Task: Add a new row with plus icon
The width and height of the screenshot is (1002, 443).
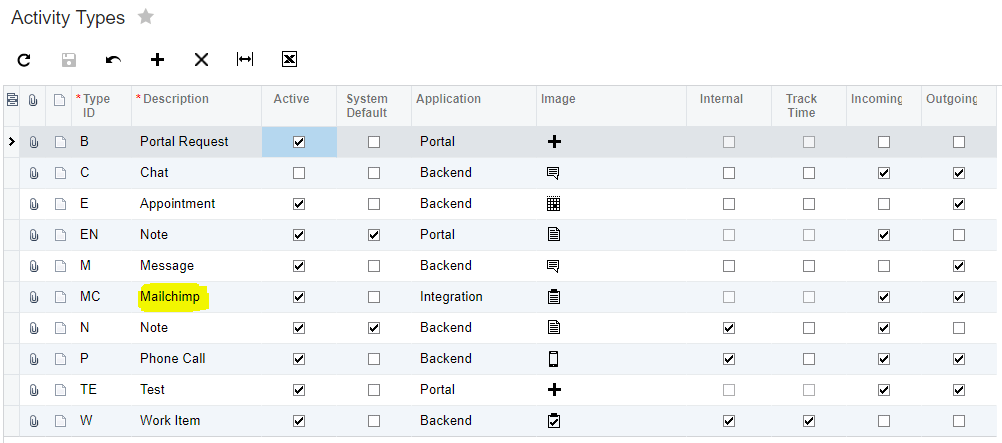Action: tap(157, 60)
